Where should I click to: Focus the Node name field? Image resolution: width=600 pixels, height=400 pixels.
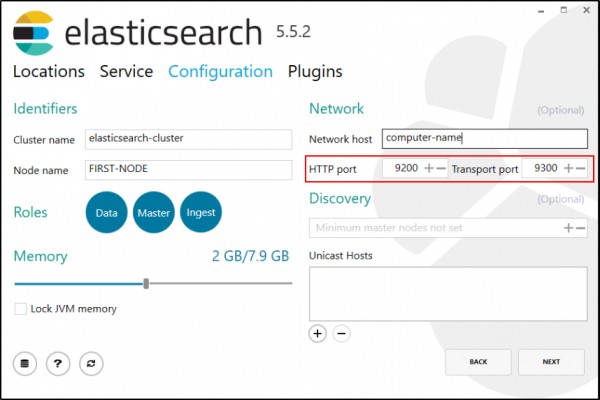pos(189,170)
